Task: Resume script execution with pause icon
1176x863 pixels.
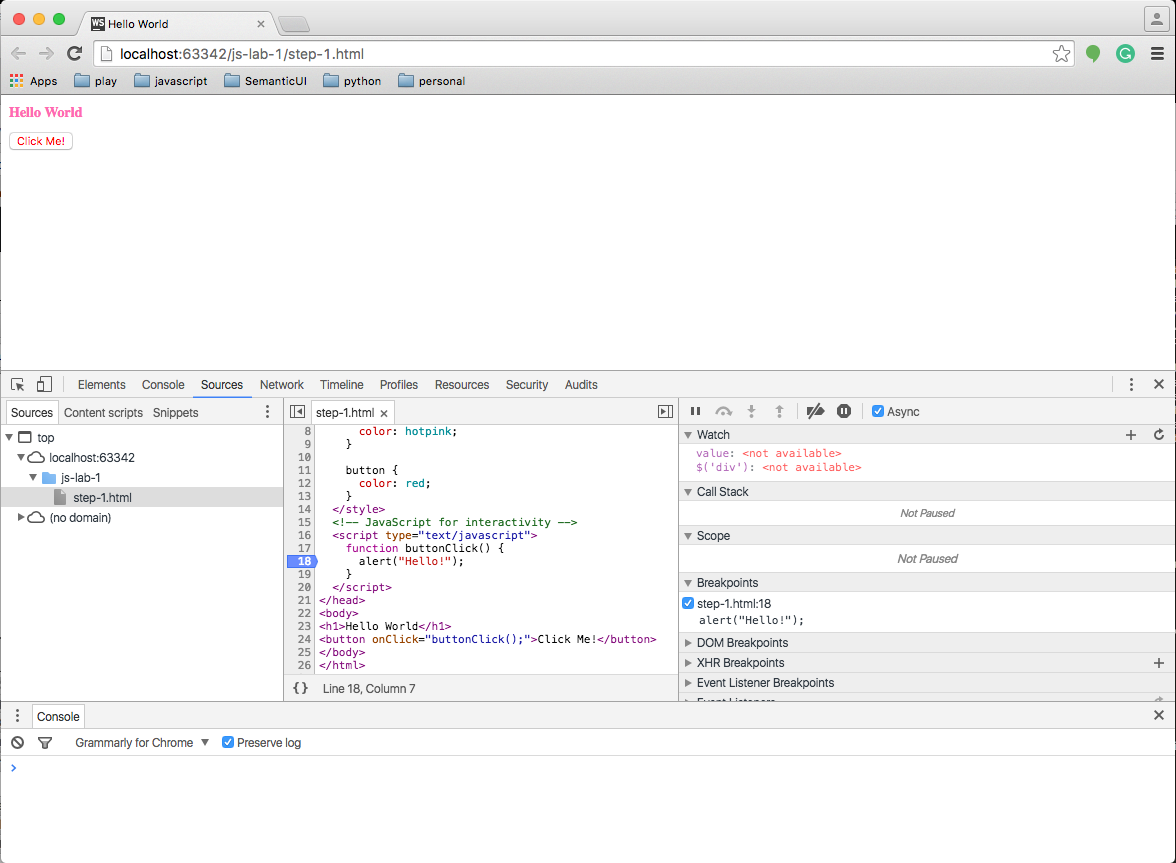Action: (695, 411)
